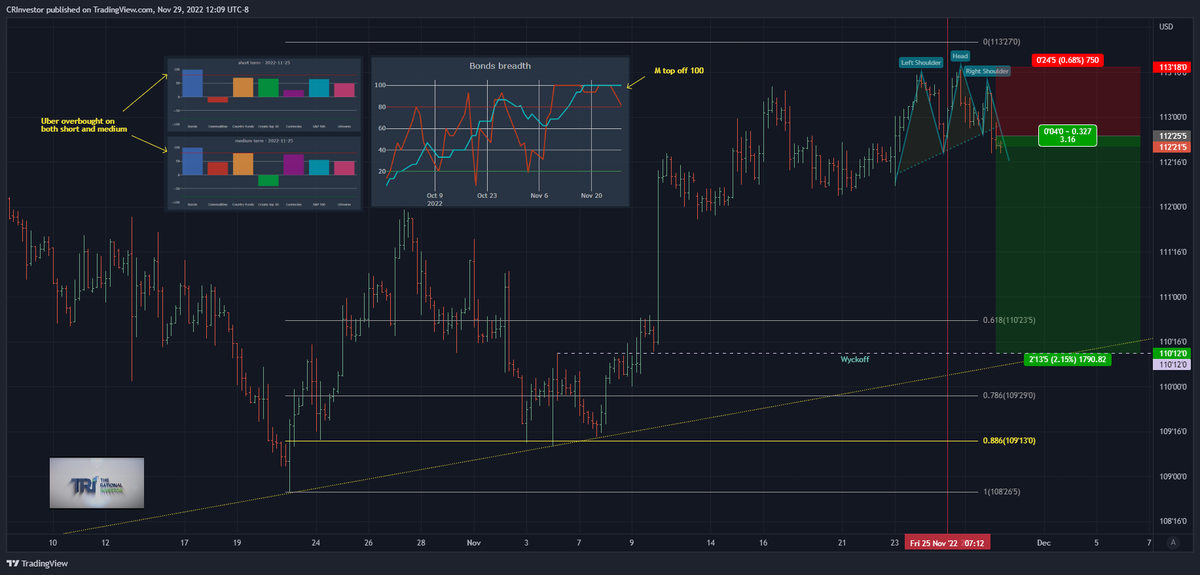Click the crosshair date tag 'Fri 25 Nov '22 07:12'

pyautogui.click(x=947, y=543)
